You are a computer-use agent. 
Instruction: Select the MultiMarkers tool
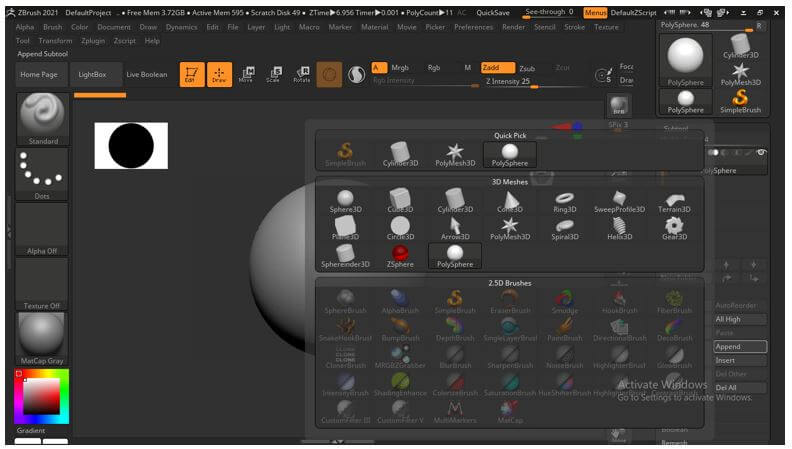[455, 412]
